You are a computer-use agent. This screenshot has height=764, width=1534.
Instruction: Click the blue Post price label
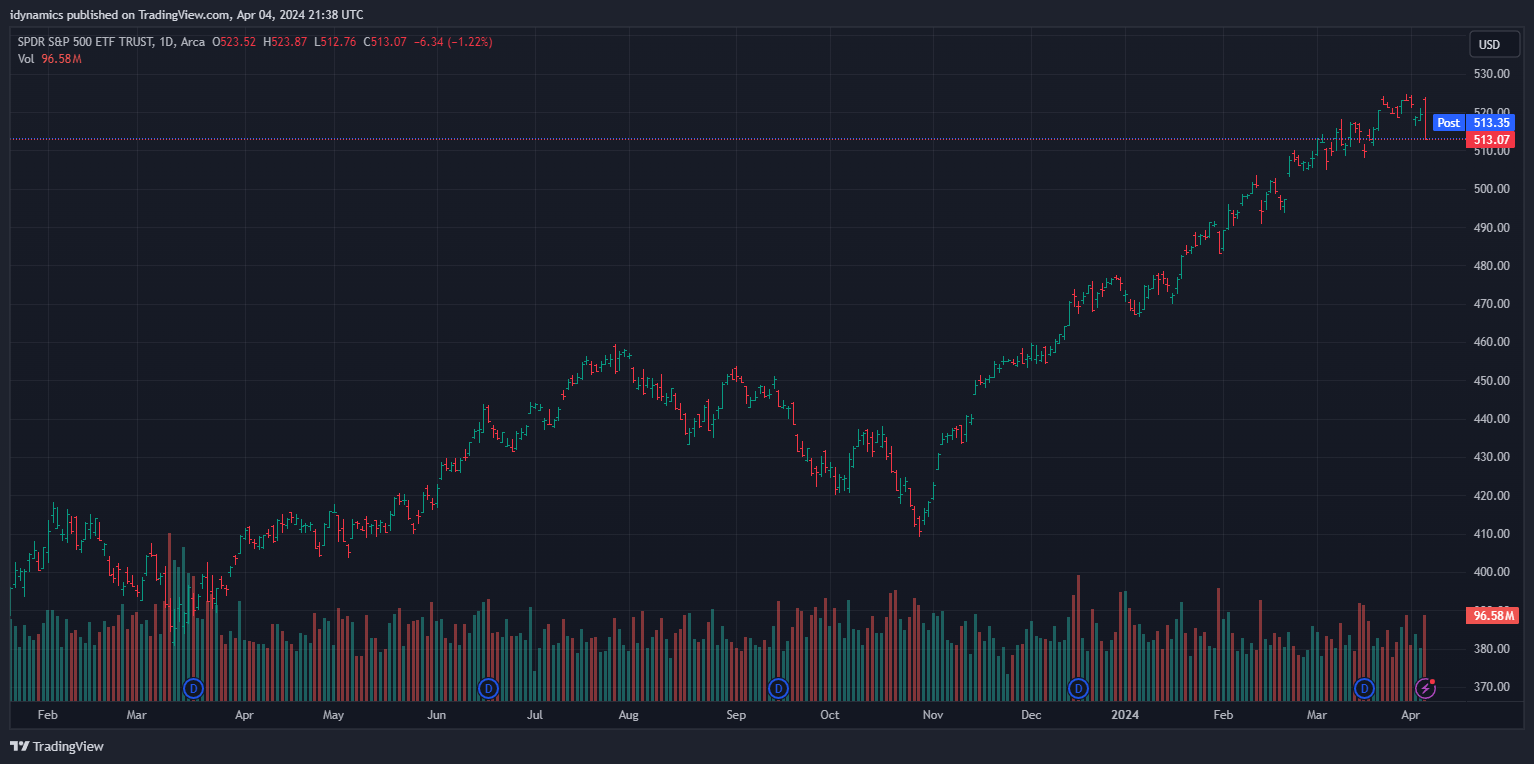pyautogui.click(x=1448, y=123)
